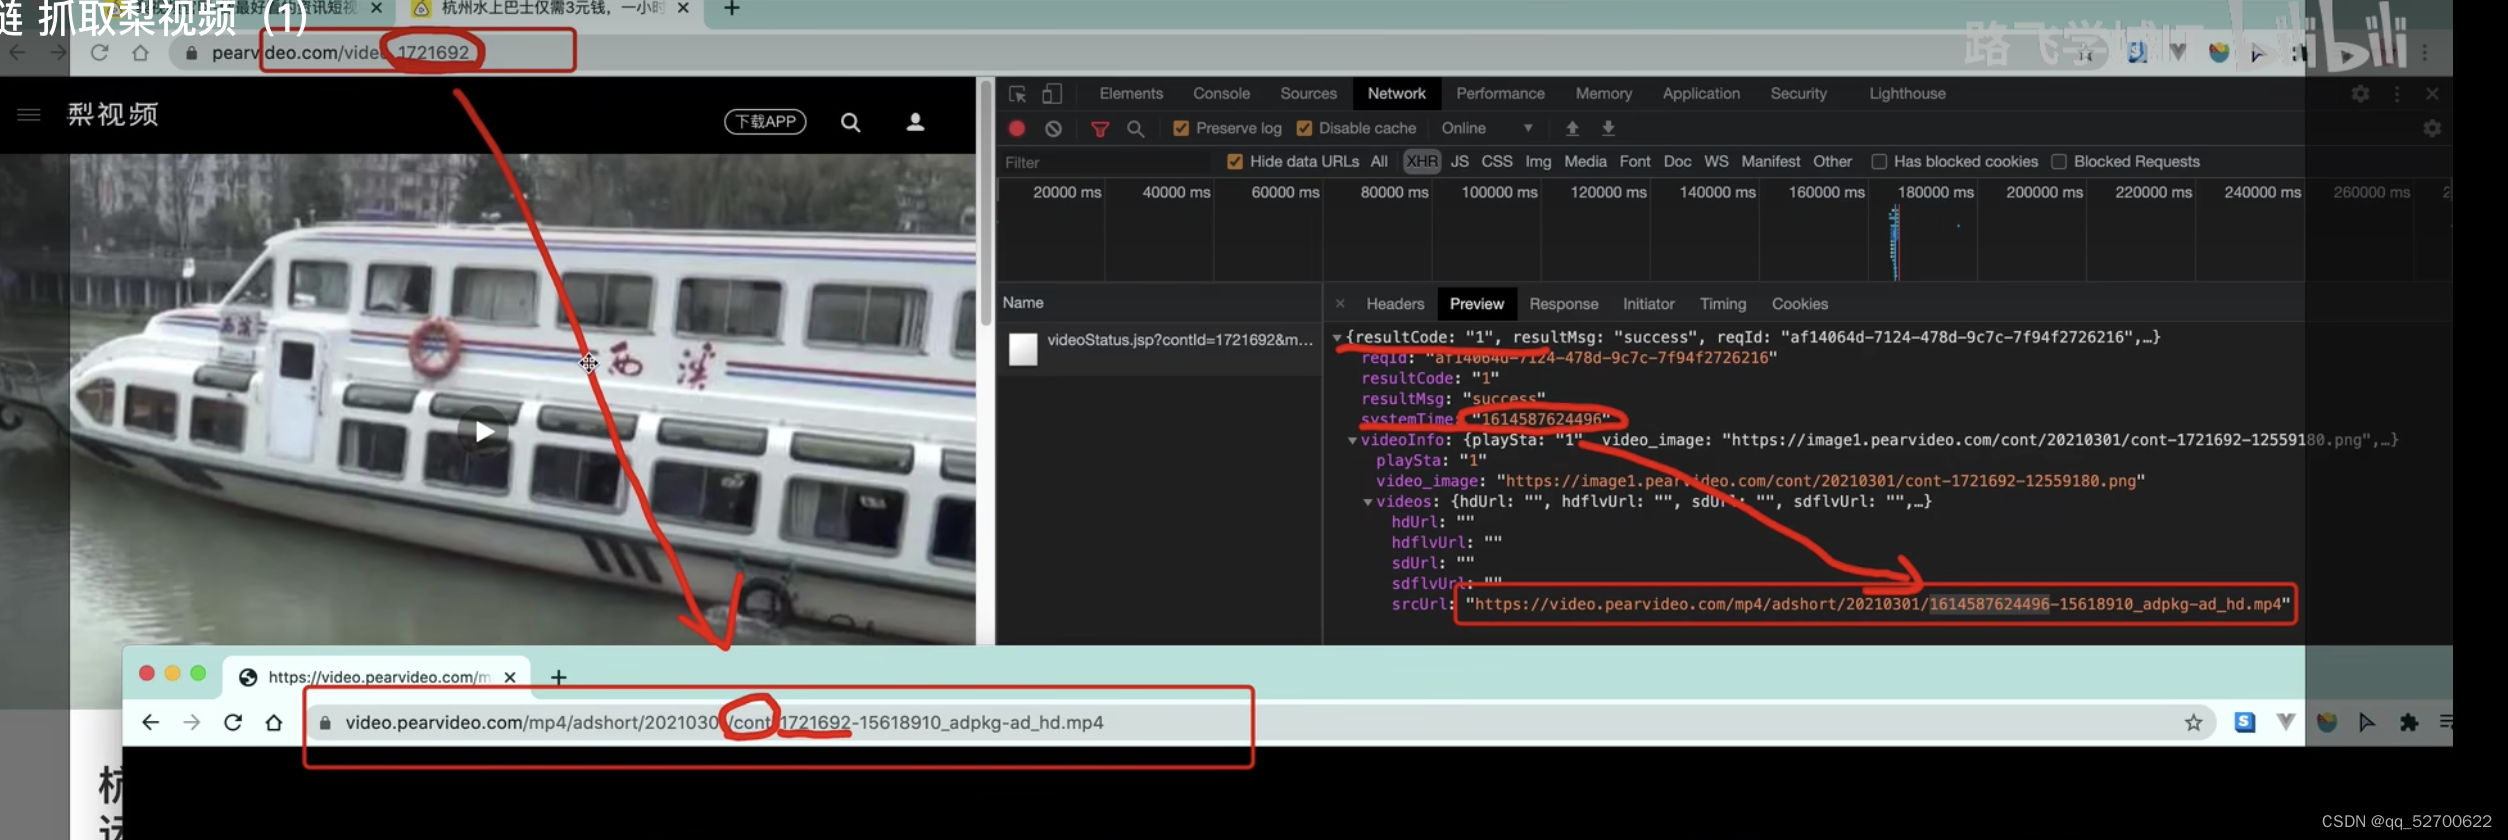The height and width of the screenshot is (840, 2508).
Task: Reload the lower browser window
Action: pyautogui.click(x=233, y=722)
